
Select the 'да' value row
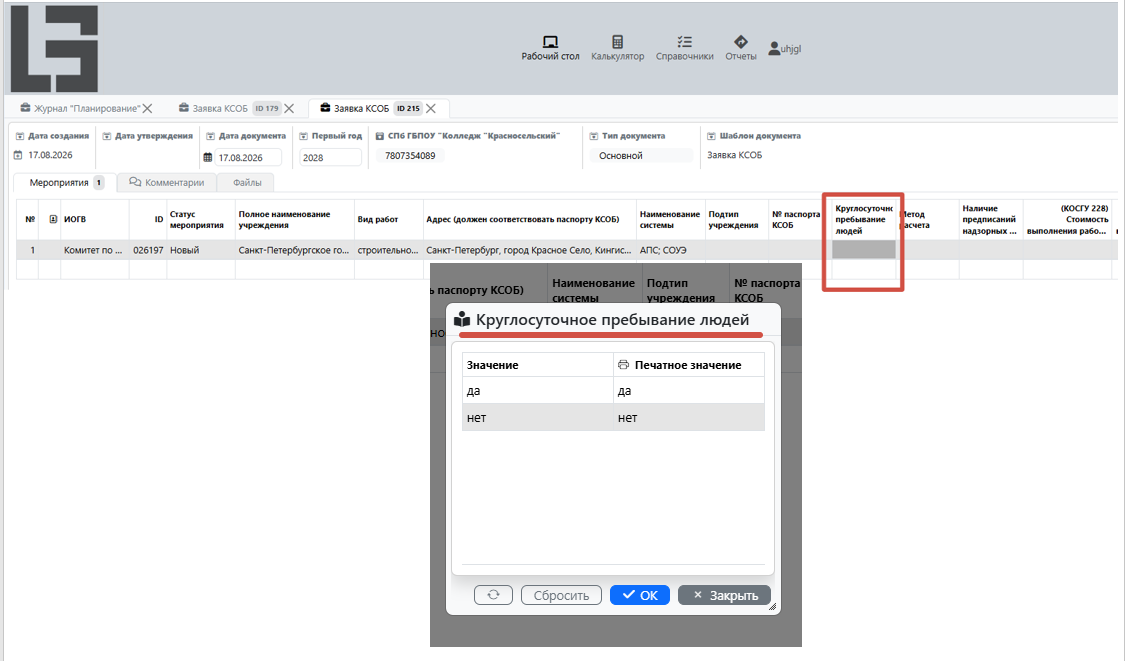(613, 391)
